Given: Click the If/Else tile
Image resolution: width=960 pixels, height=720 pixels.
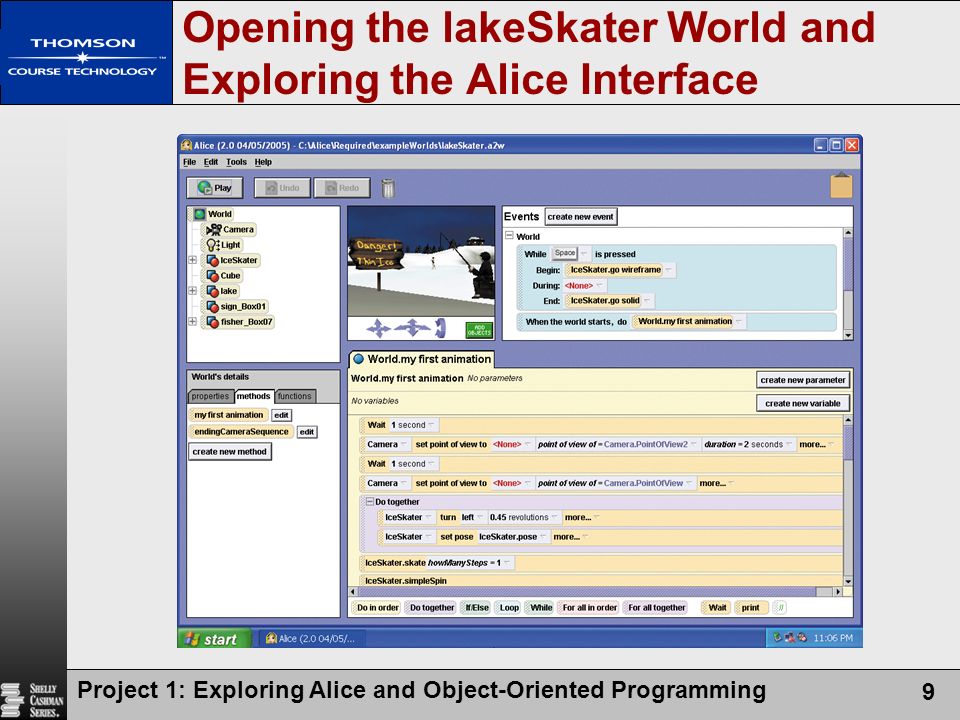Looking at the screenshot, I should pyautogui.click(x=476, y=607).
